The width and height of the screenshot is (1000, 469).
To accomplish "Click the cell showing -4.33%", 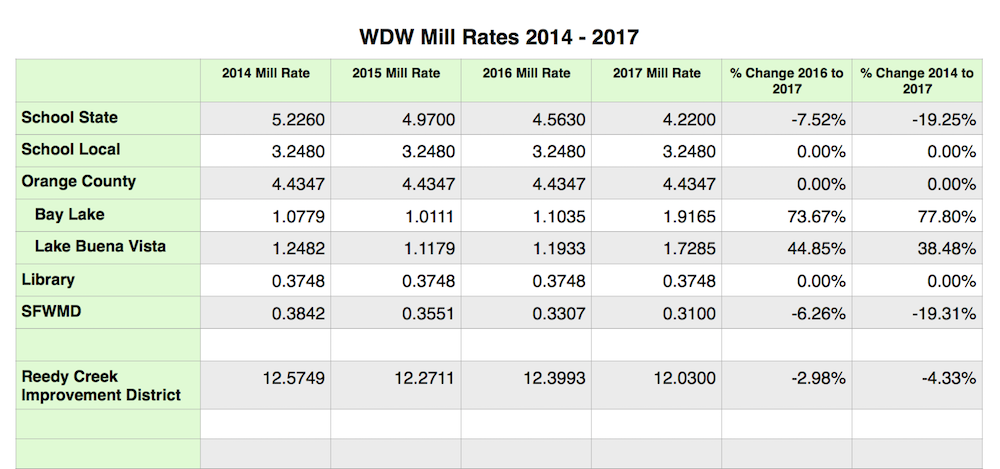I will 917,385.
